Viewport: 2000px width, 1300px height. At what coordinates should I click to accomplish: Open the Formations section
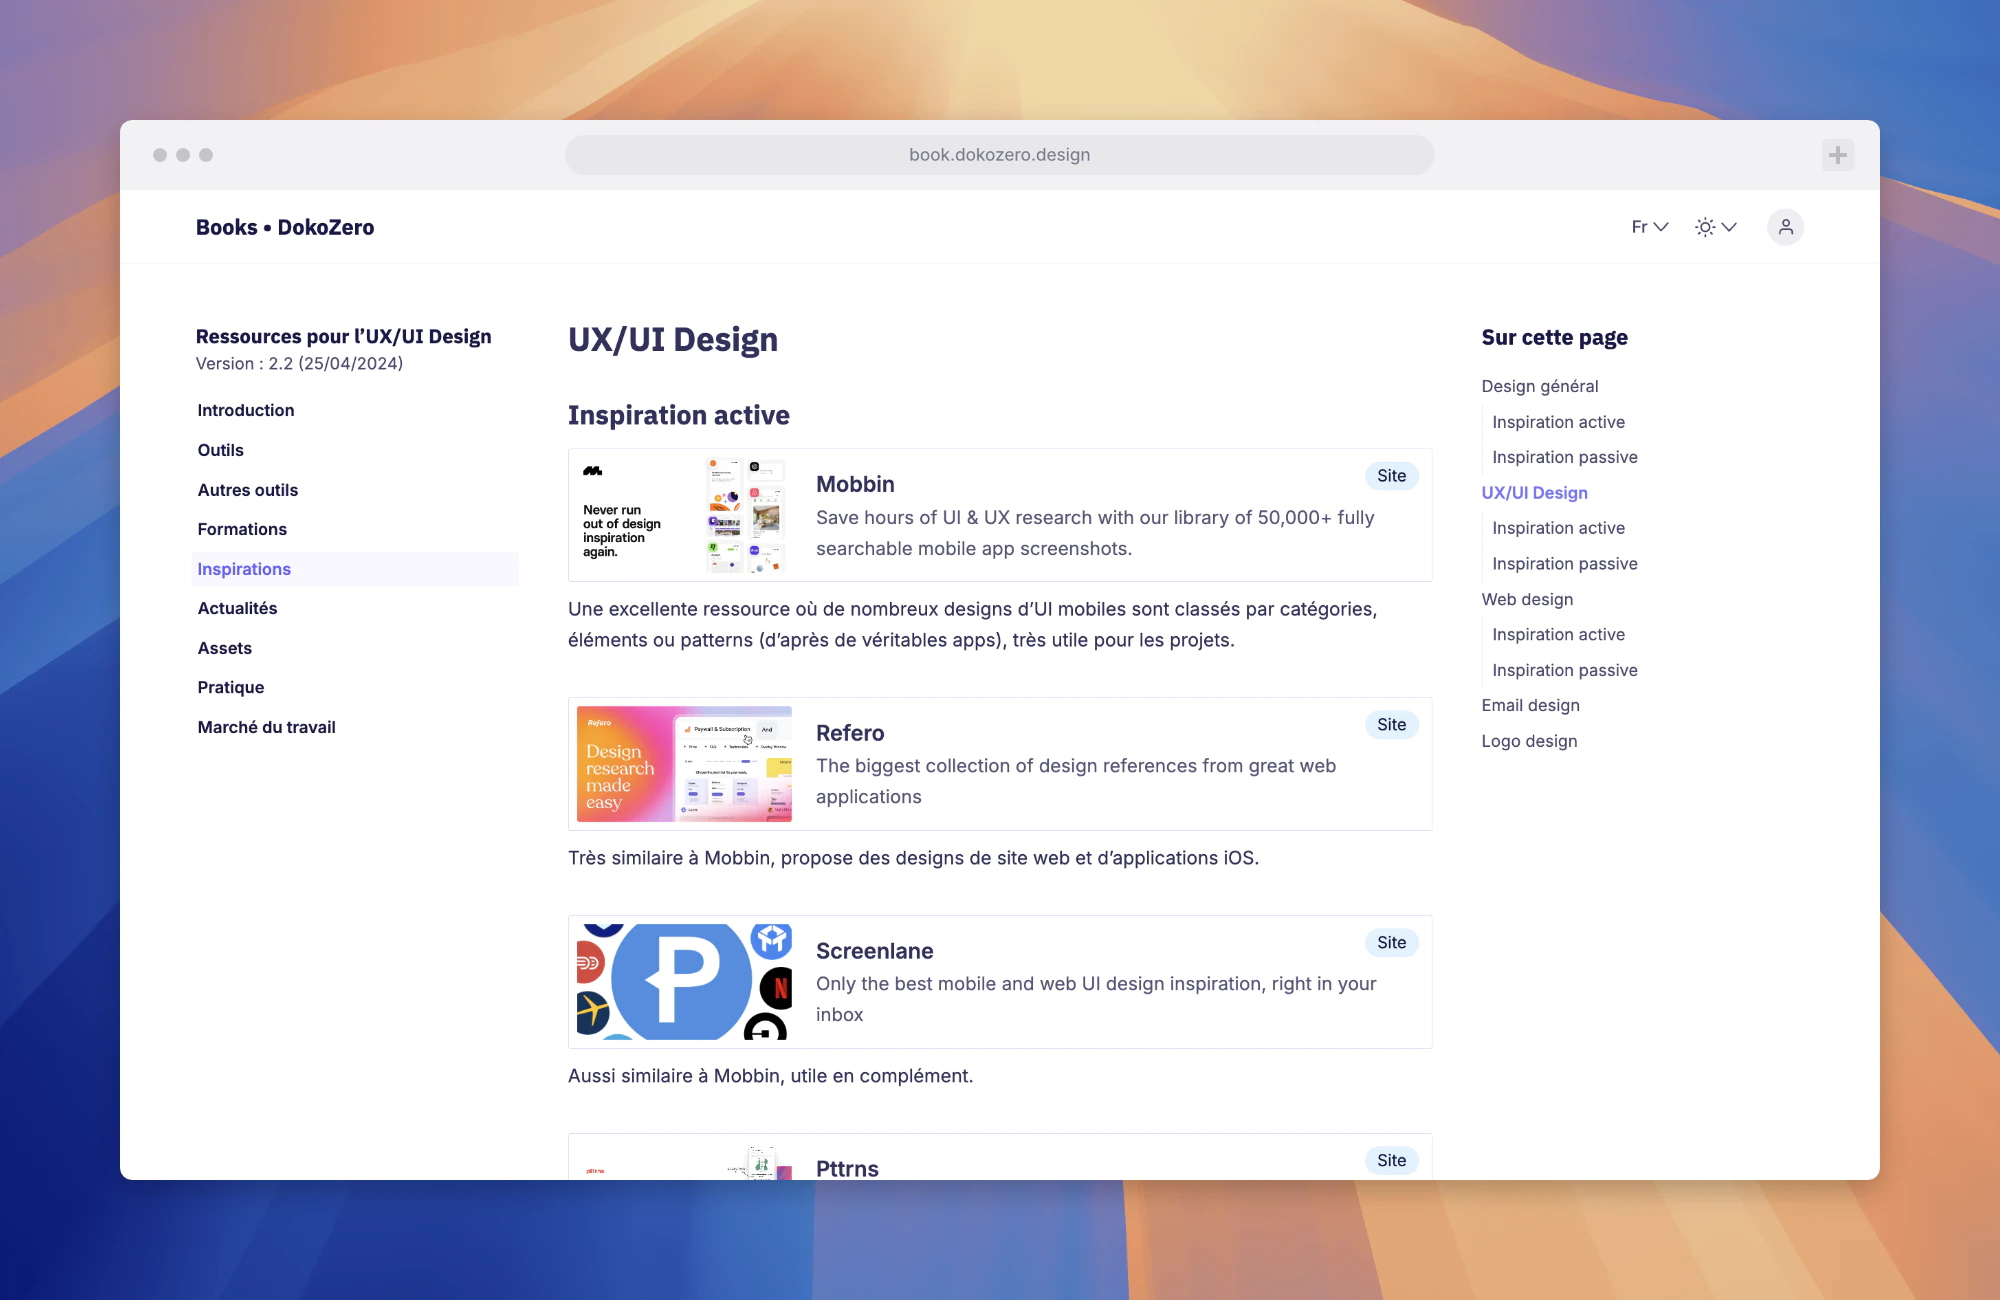click(242, 529)
